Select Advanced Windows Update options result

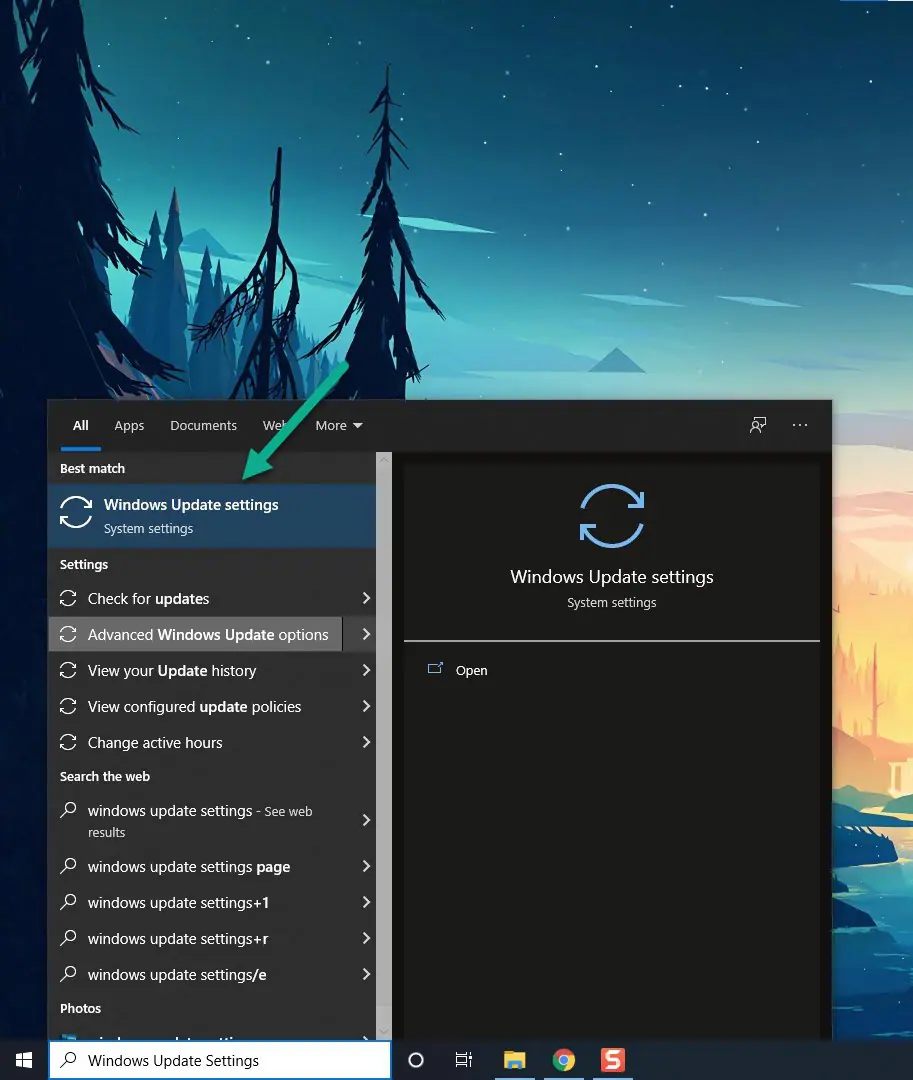pos(196,634)
